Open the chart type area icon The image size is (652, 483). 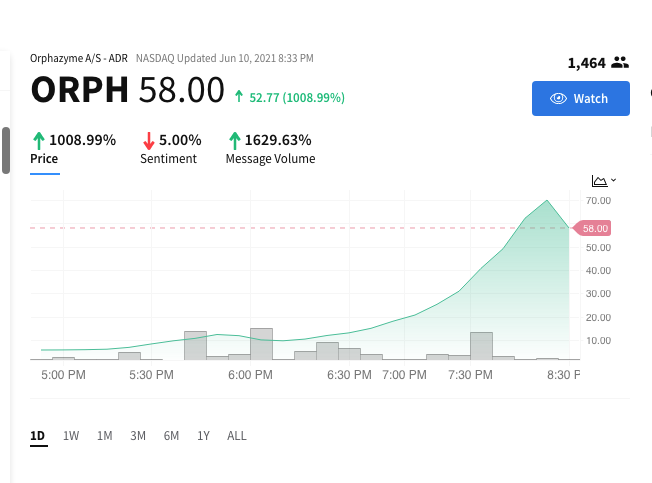(x=599, y=181)
